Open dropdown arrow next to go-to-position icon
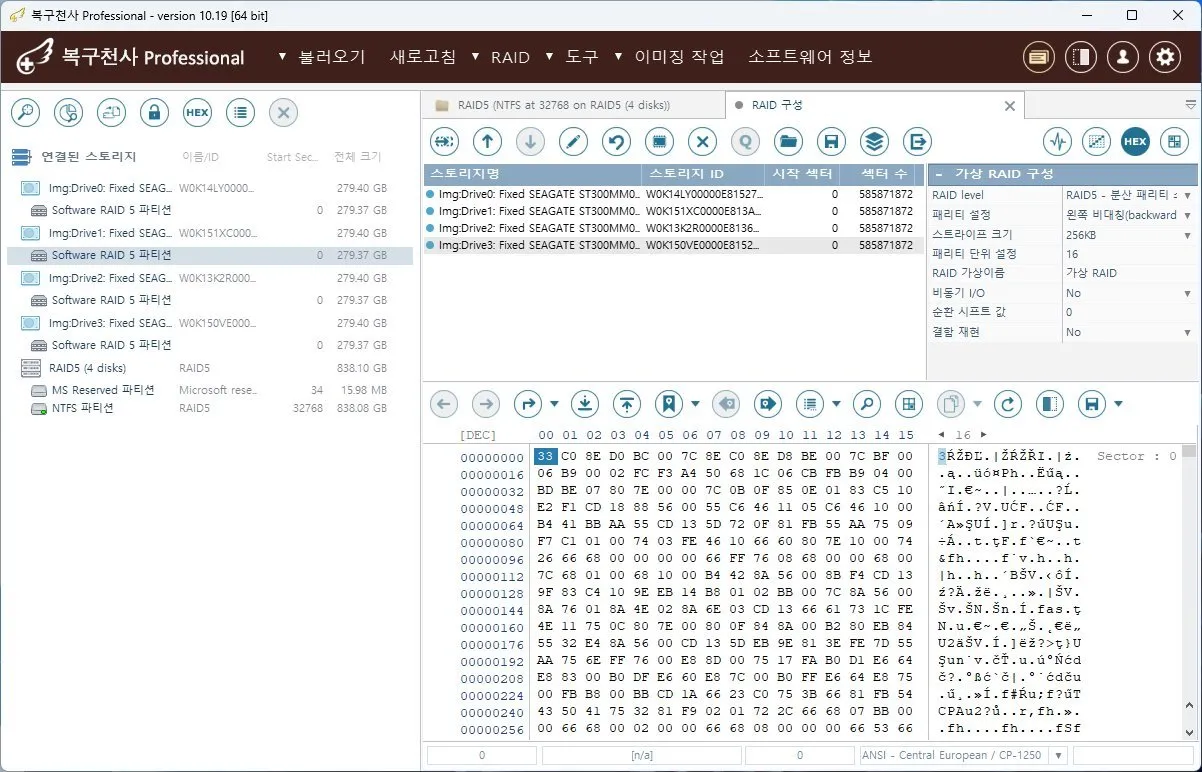This screenshot has width=1202, height=772. [x=554, y=405]
